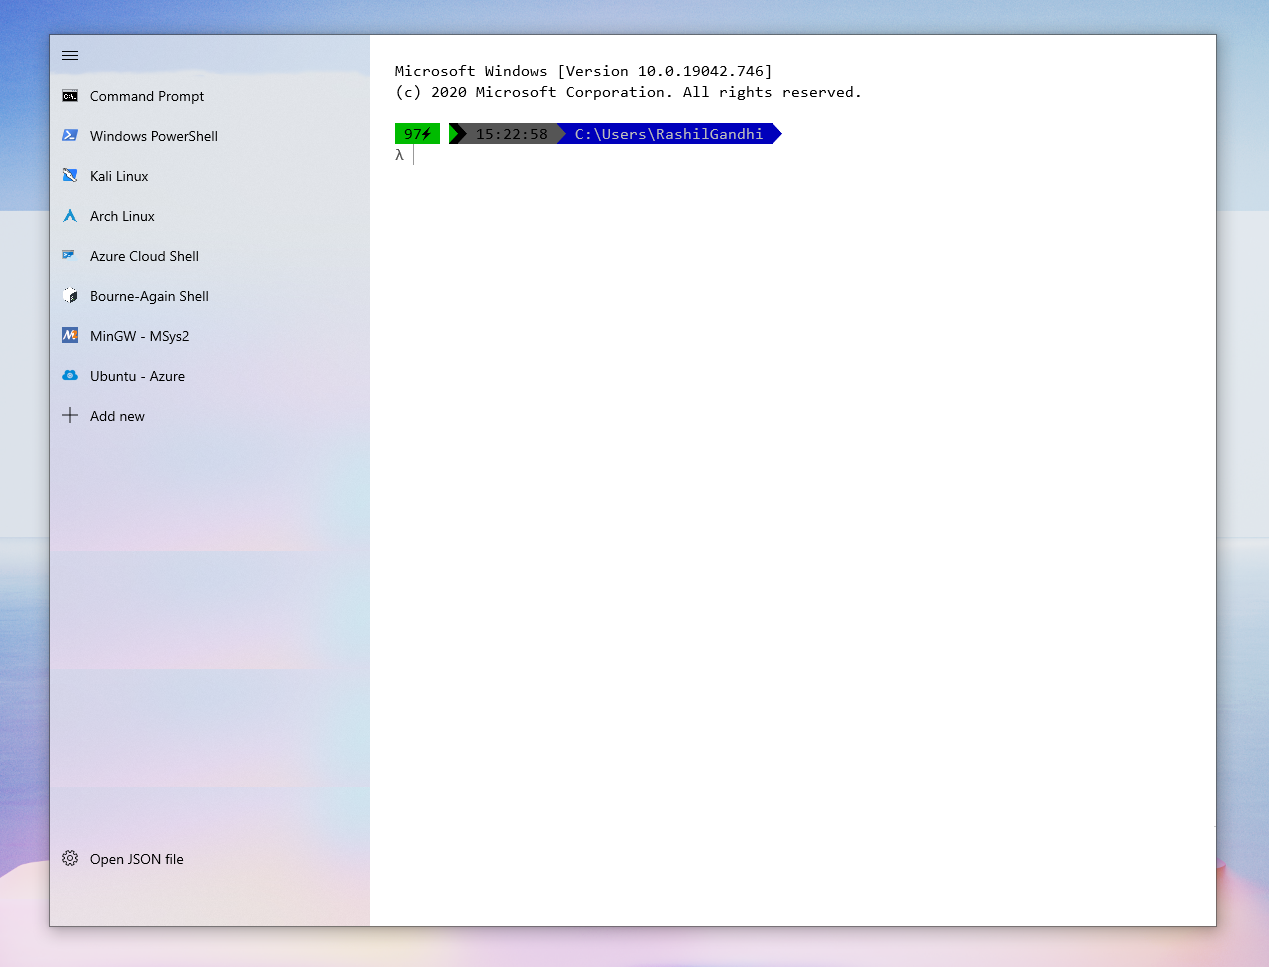1269x967 pixels.
Task: Choose Bourne-Again Shell from the list
Action: pos(149,295)
